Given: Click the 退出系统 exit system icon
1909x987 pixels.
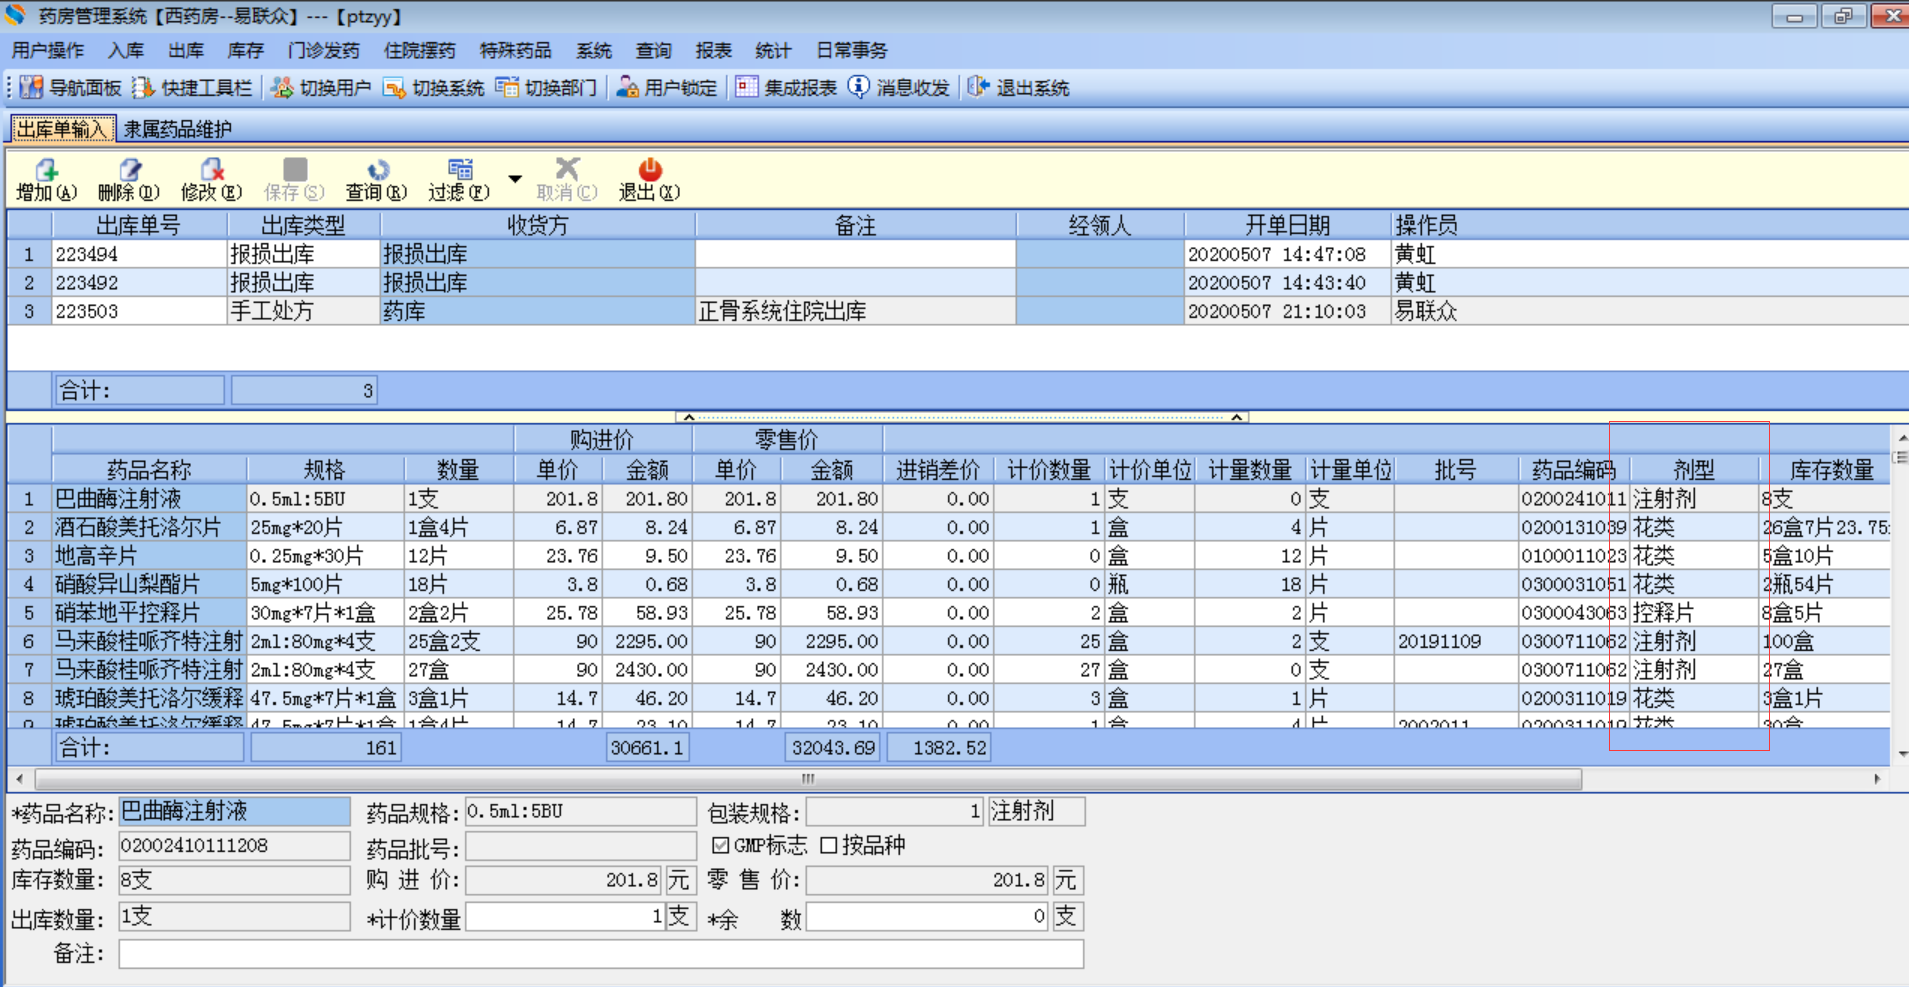Looking at the screenshot, I should coord(978,87).
